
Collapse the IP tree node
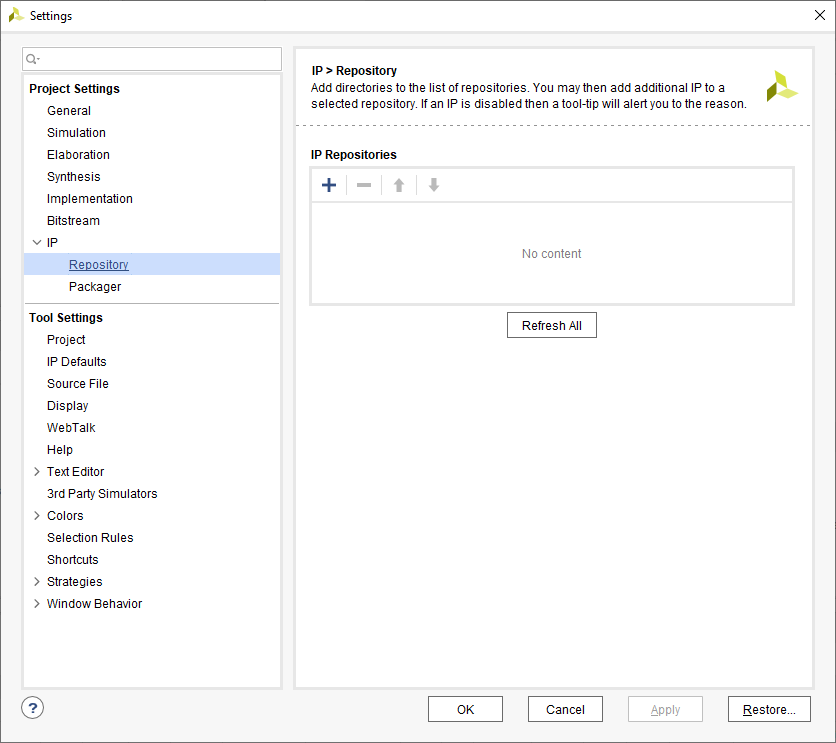pyautogui.click(x=37, y=243)
